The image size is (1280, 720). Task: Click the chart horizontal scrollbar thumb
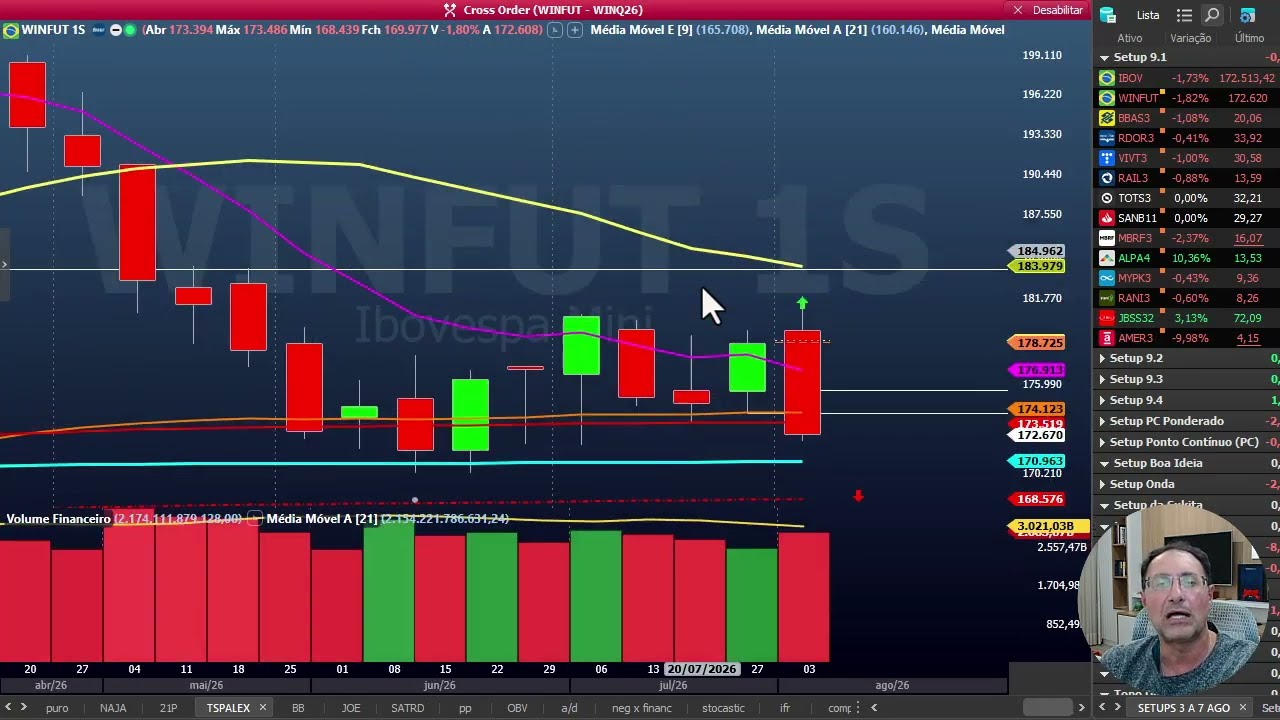click(1047, 708)
